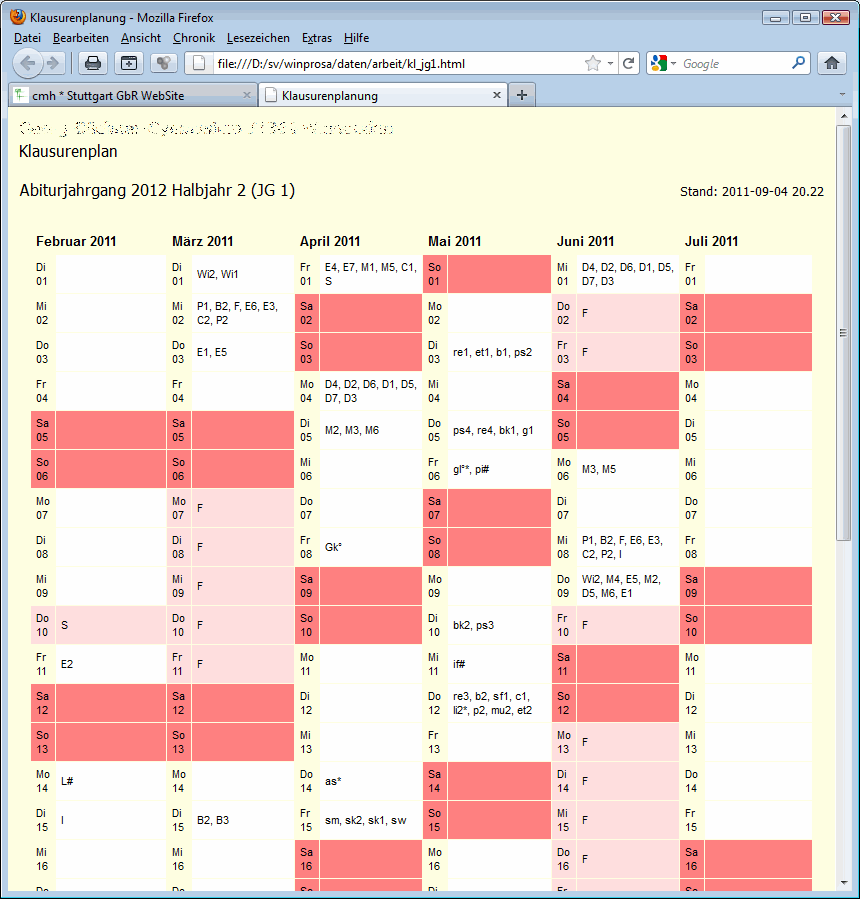Bookmark page with the star icon

(593, 63)
